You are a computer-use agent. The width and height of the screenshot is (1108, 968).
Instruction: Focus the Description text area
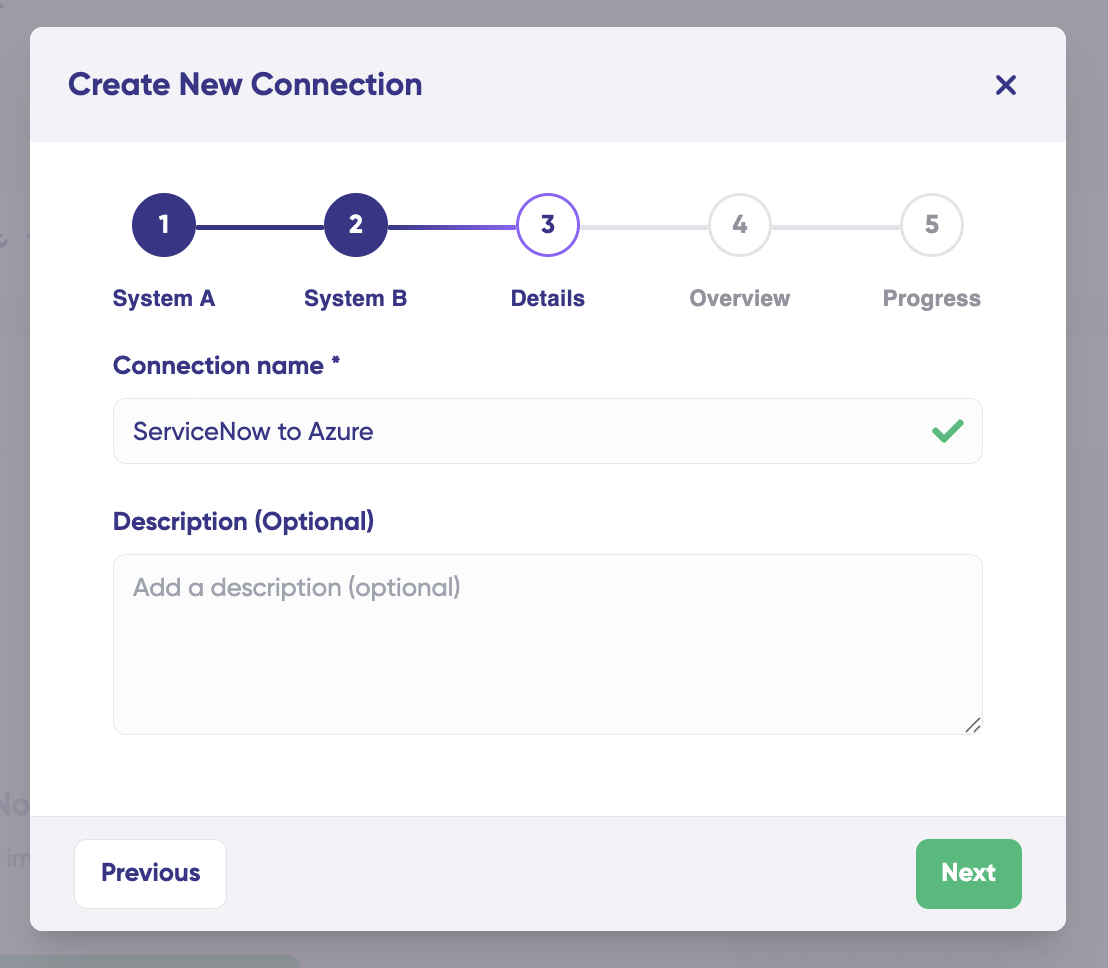click(x=547, y=644)
